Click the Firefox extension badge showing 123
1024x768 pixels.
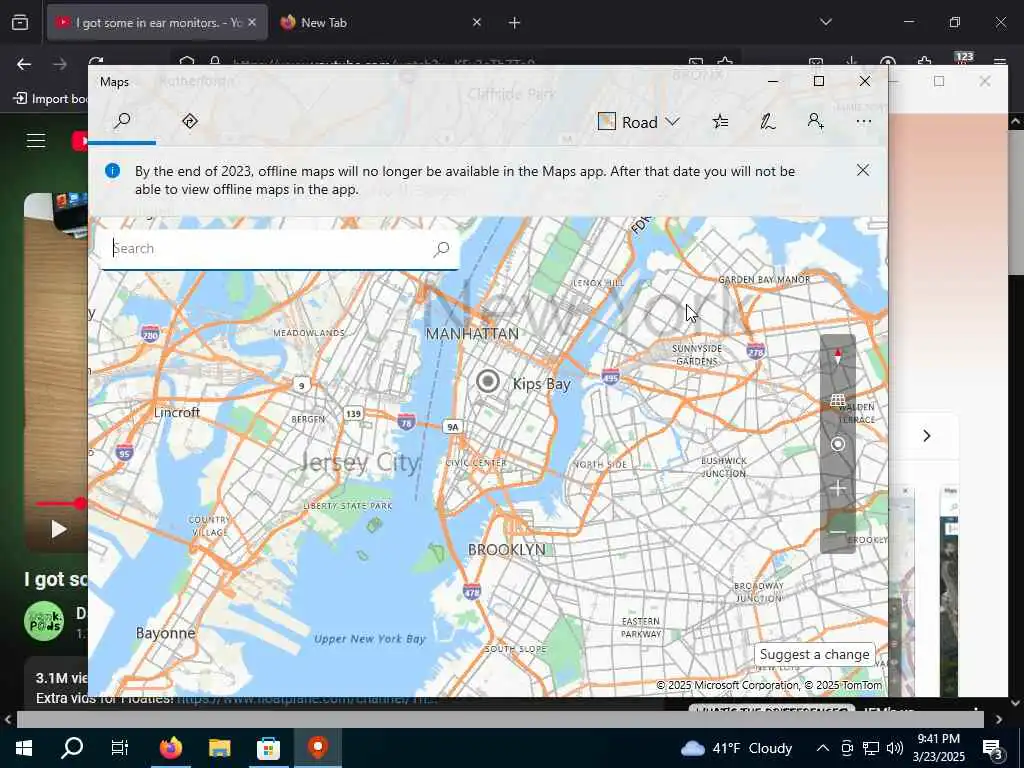tap(964, 61)
